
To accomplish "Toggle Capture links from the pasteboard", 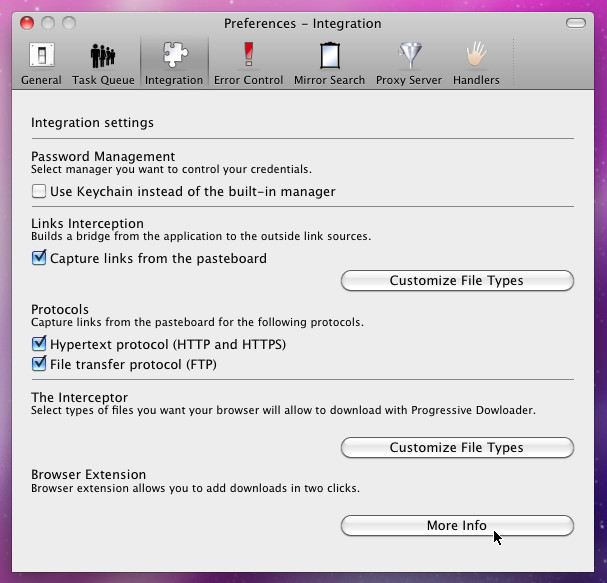I will (x=39, y=258).
